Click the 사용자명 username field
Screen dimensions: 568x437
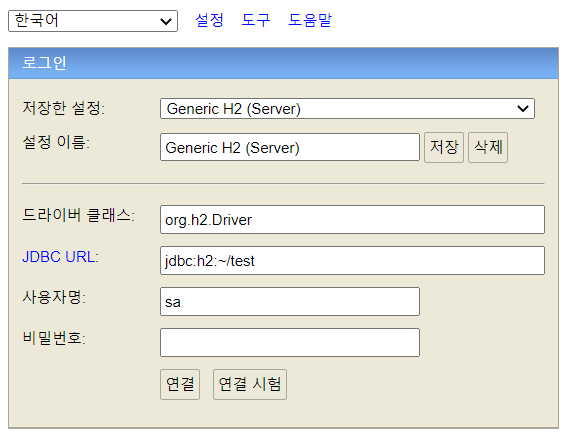click(290, 301)
